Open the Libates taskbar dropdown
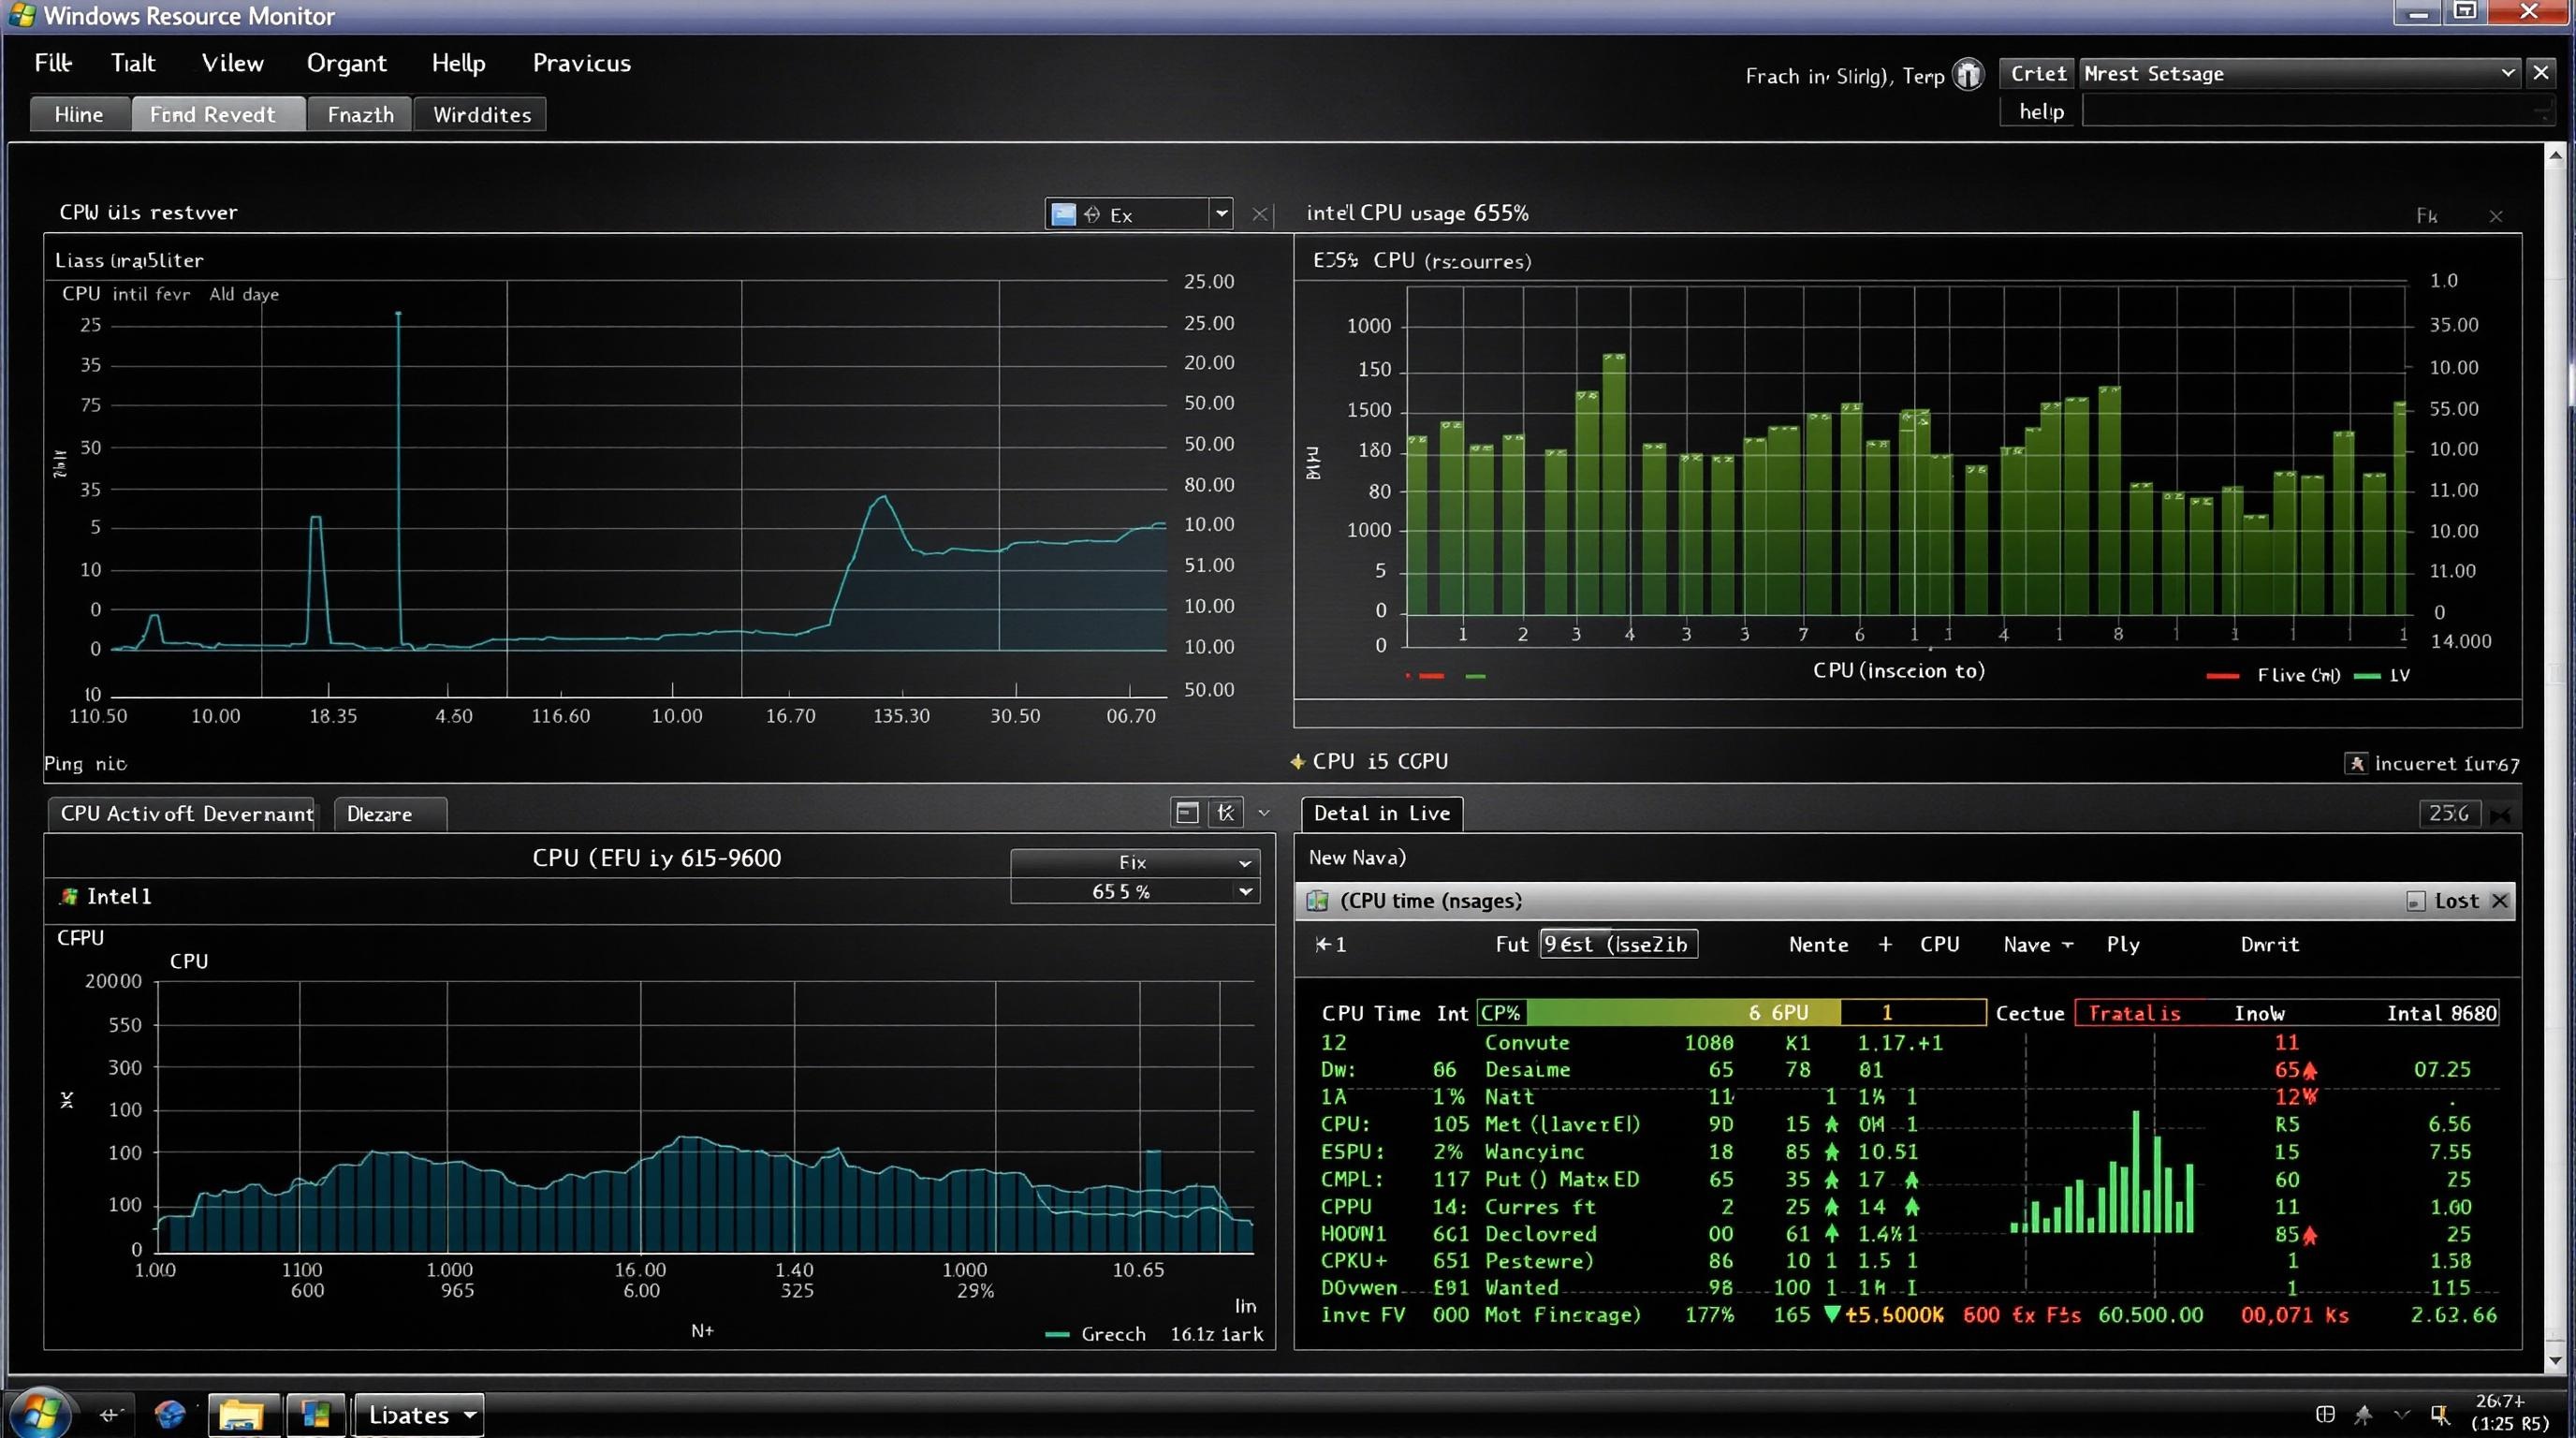The width and height of the screenshot is (2576, 1438). (419, 1414)
